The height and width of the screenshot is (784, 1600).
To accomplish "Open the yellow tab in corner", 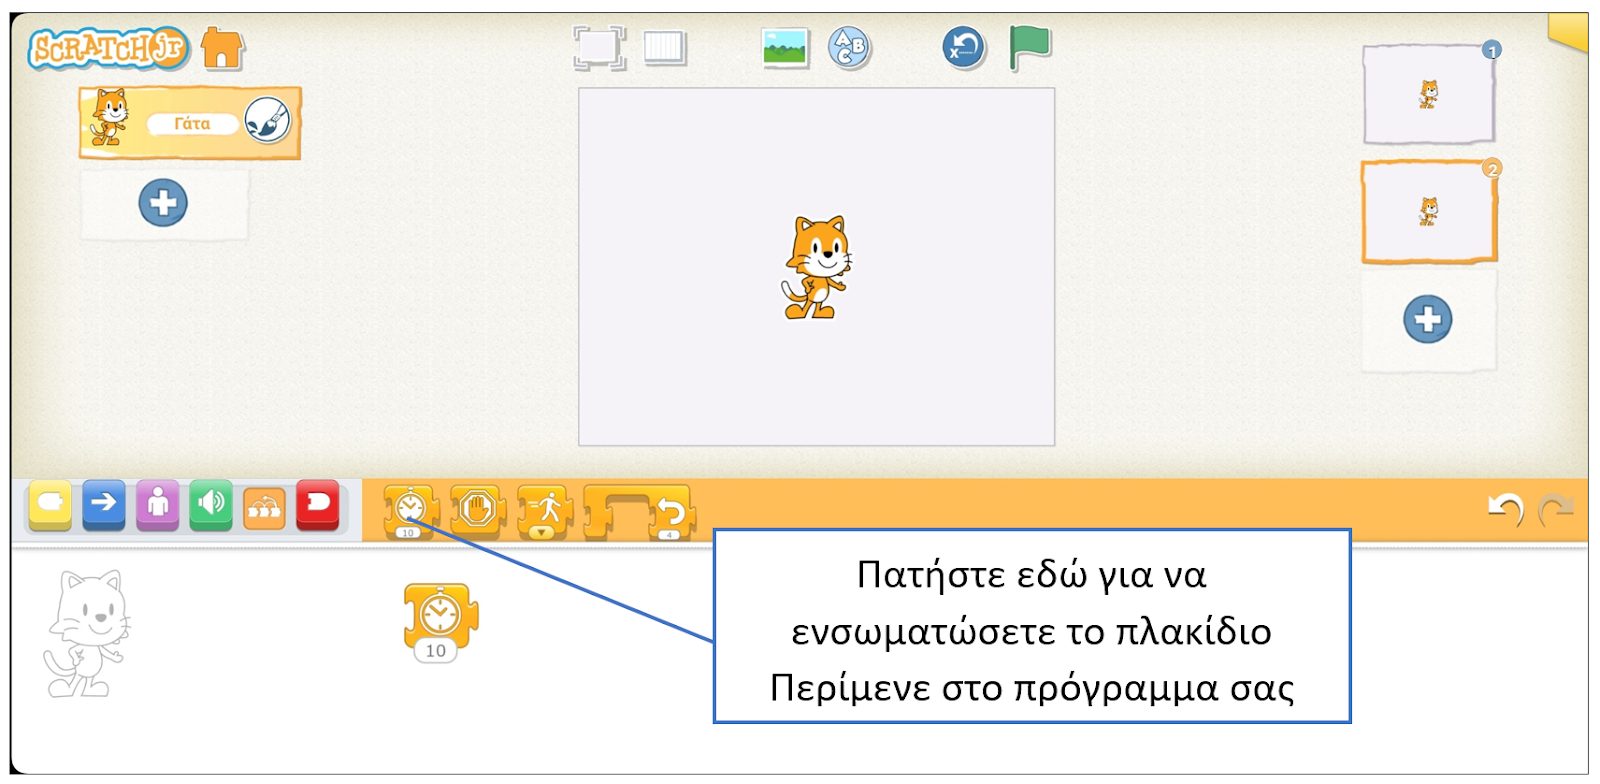I will (x=1568, y=31).
